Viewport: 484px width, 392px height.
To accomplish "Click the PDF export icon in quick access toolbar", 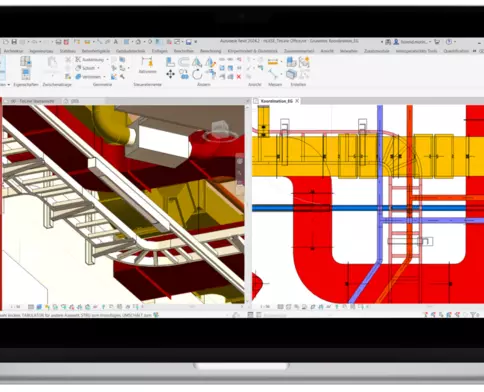I will [66, 42].
